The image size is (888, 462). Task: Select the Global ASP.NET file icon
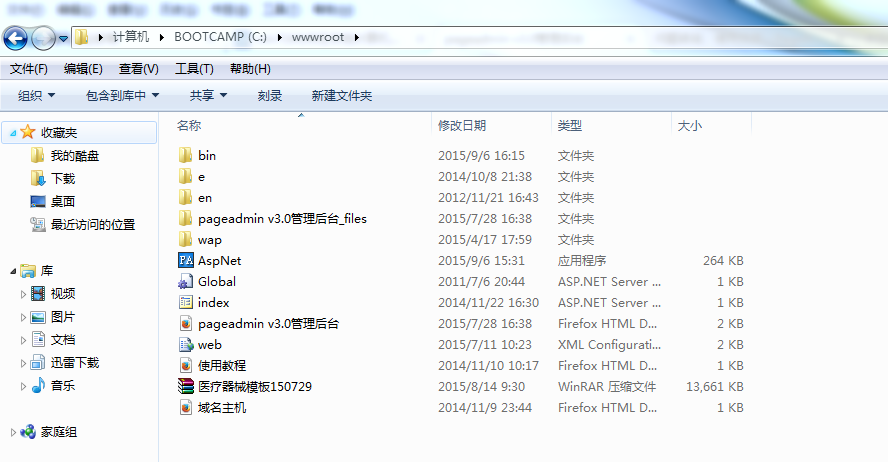point(185,282)
